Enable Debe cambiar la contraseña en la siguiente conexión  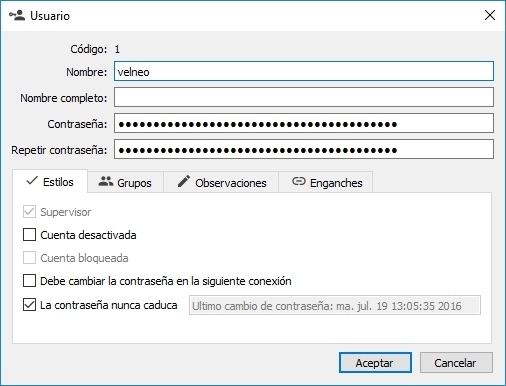(29, 281)
